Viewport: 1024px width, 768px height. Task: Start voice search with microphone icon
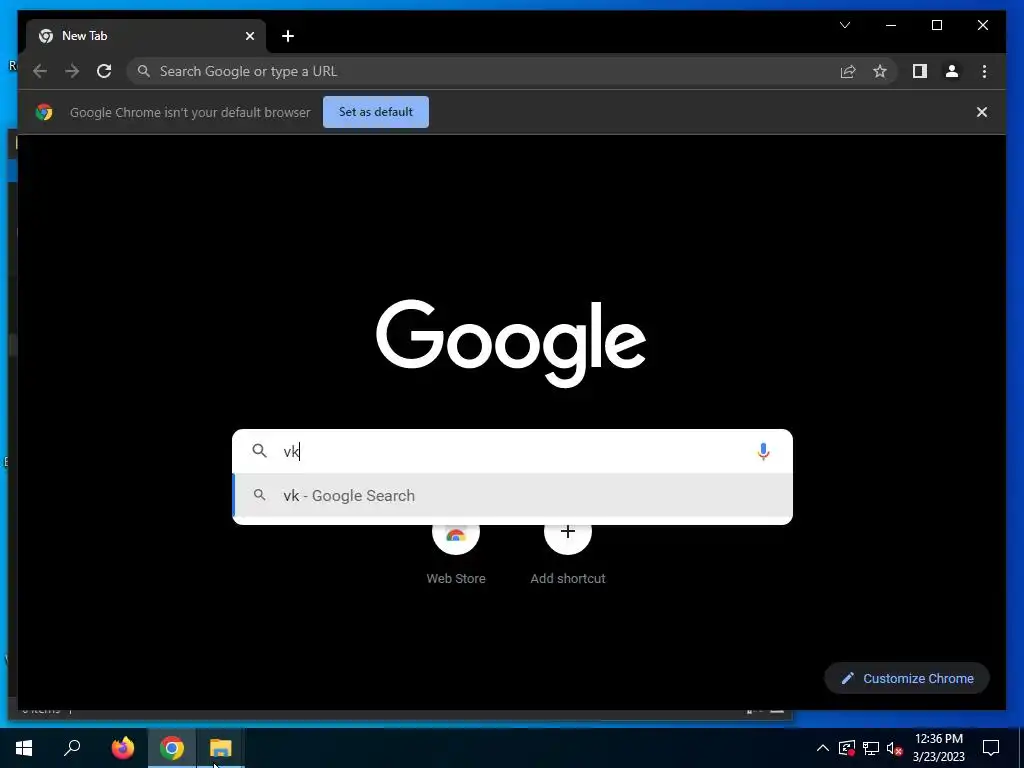pos(763,451)
